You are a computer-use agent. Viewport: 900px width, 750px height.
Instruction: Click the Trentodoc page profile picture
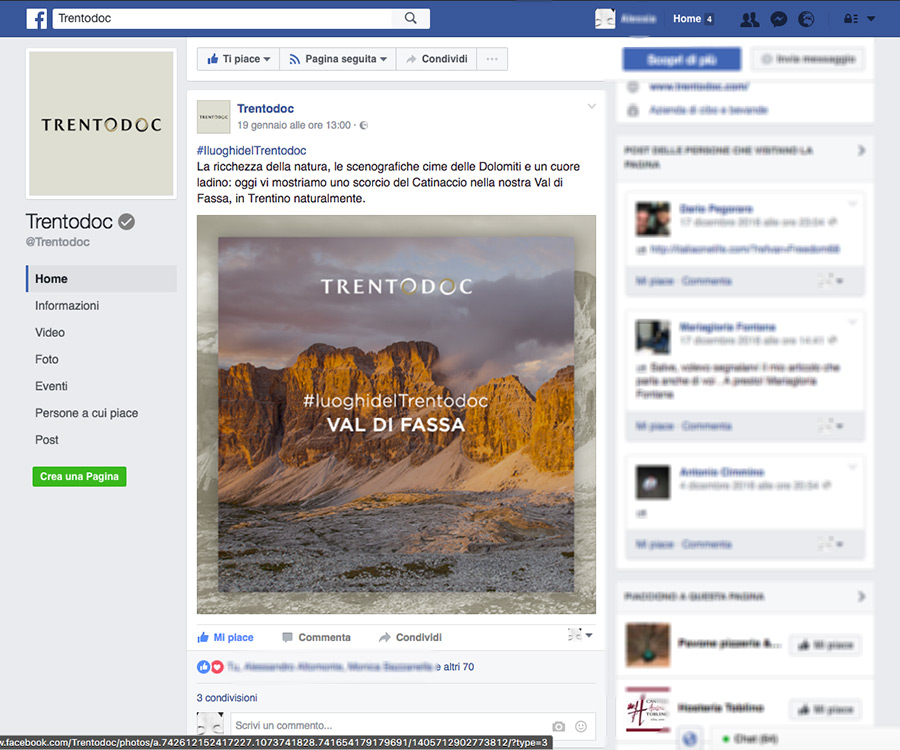(101, 123)
